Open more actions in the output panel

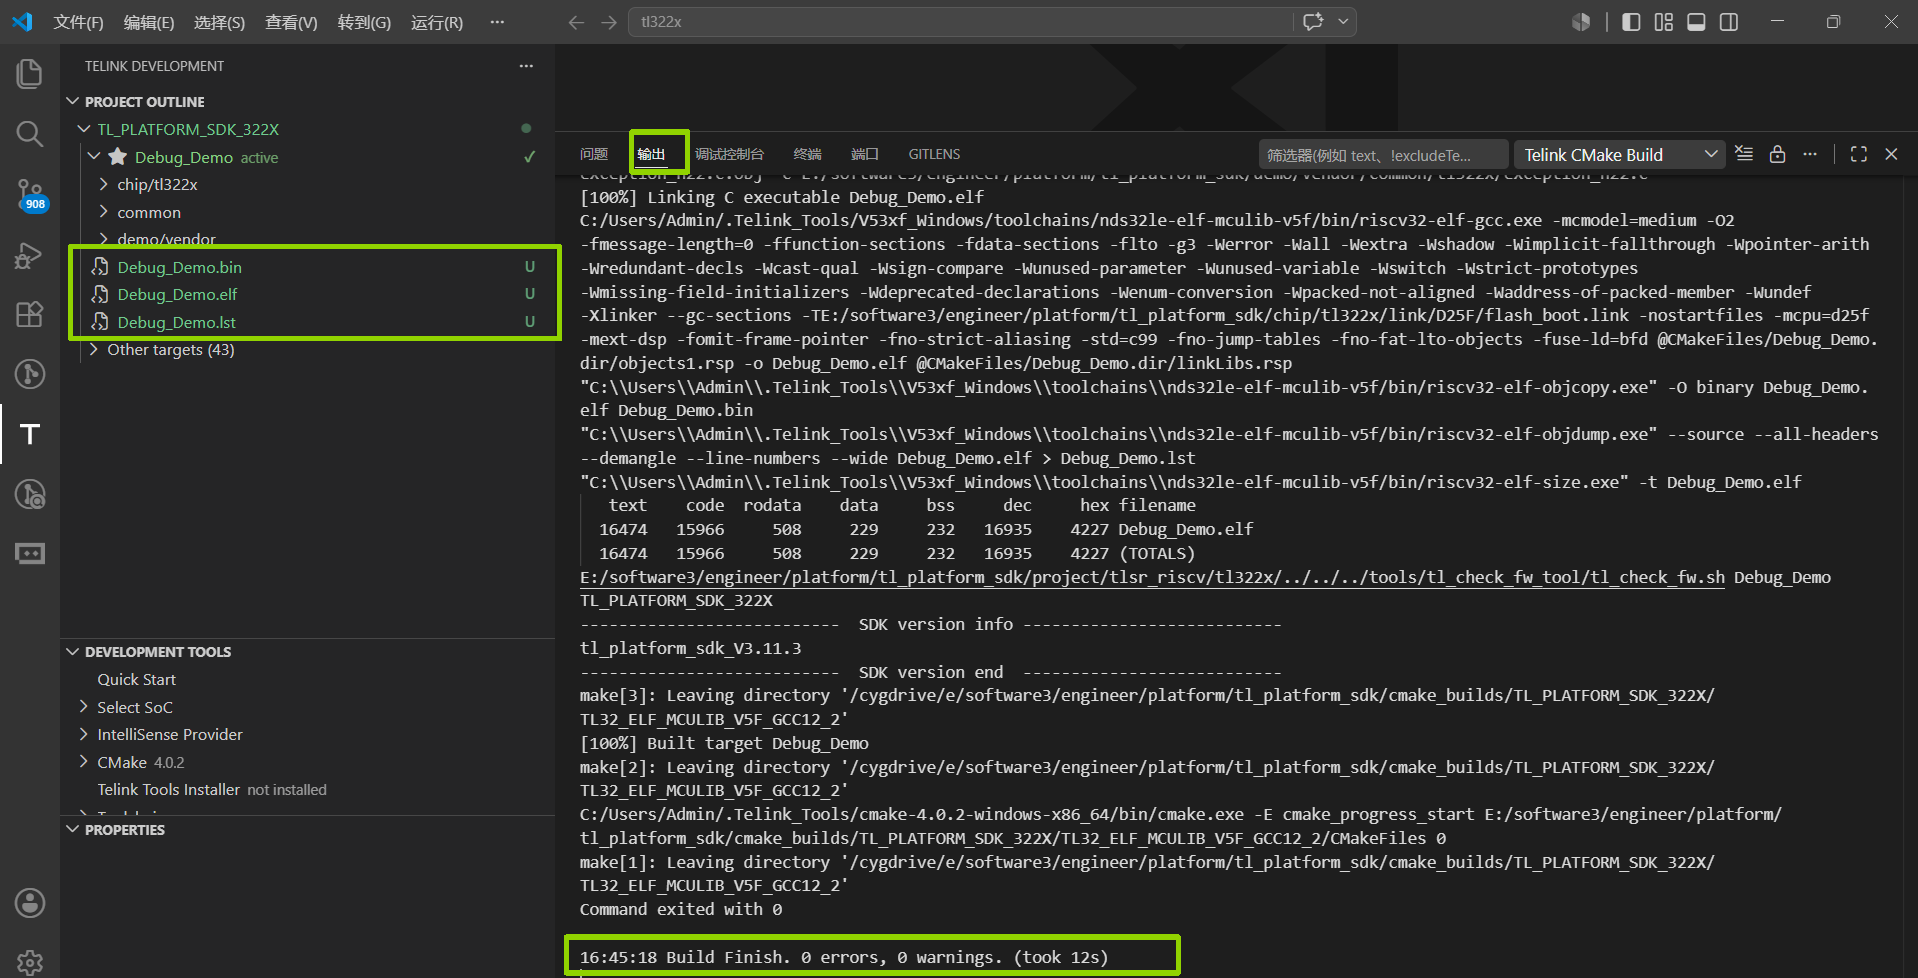(x=1810, y=154)
